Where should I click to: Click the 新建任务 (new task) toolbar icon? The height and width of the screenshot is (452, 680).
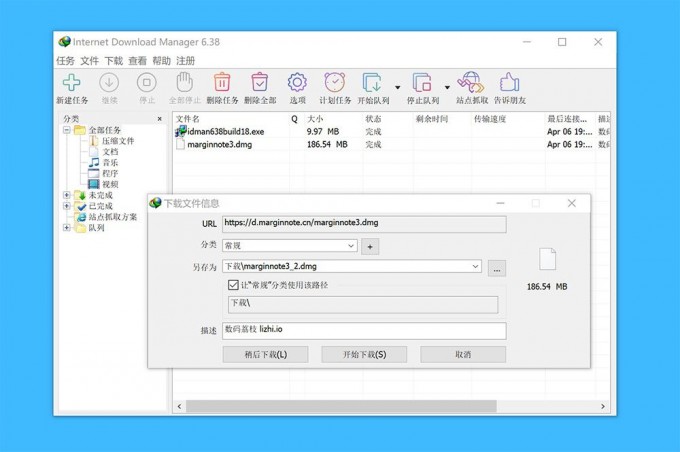[72, 84]
